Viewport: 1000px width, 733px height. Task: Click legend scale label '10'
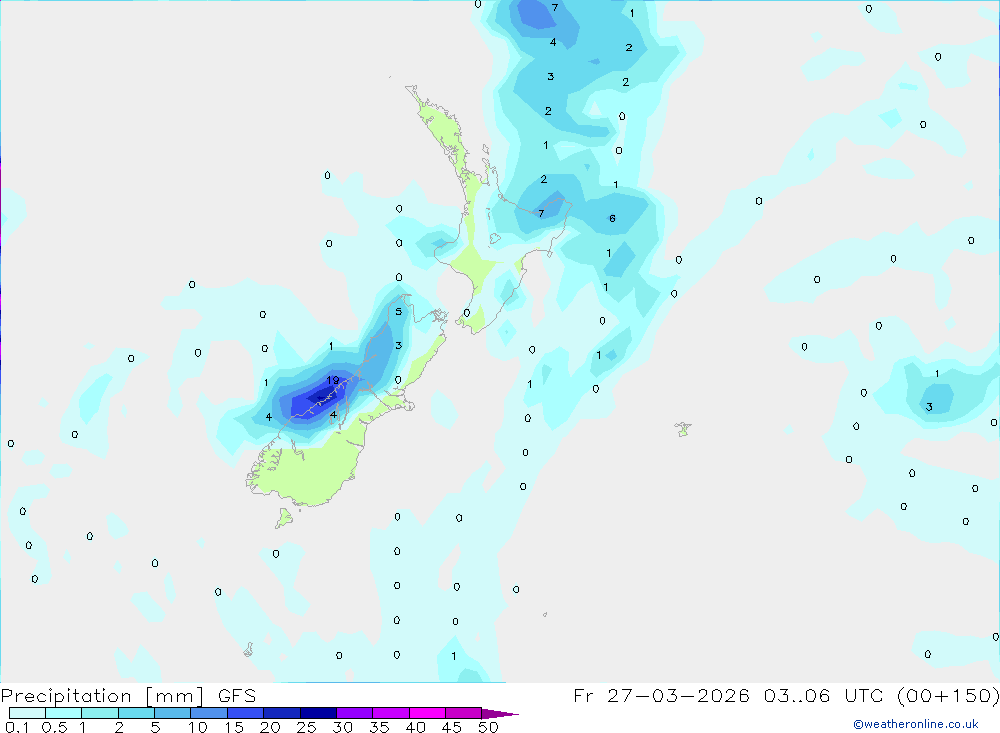pyautogui.click(x=198, y=727)
